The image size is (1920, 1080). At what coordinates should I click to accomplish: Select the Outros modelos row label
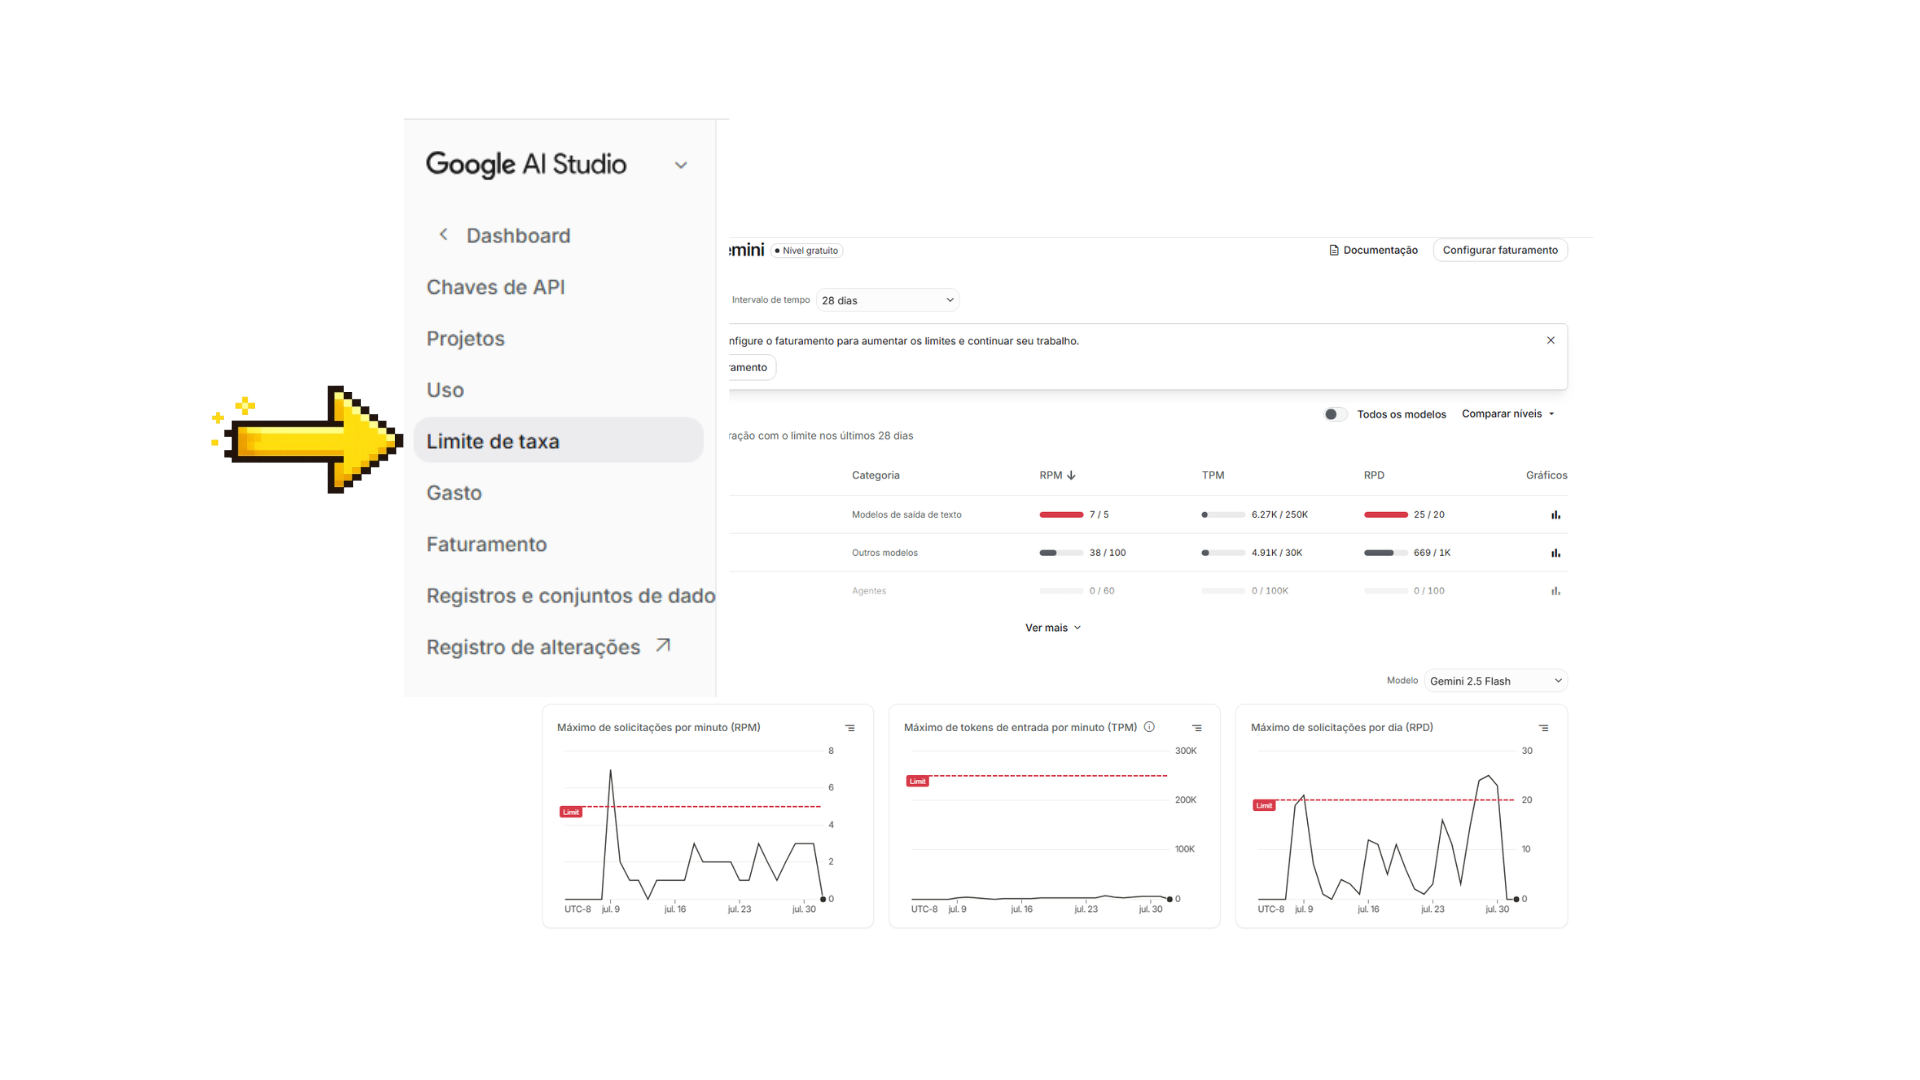click(884, 553)
